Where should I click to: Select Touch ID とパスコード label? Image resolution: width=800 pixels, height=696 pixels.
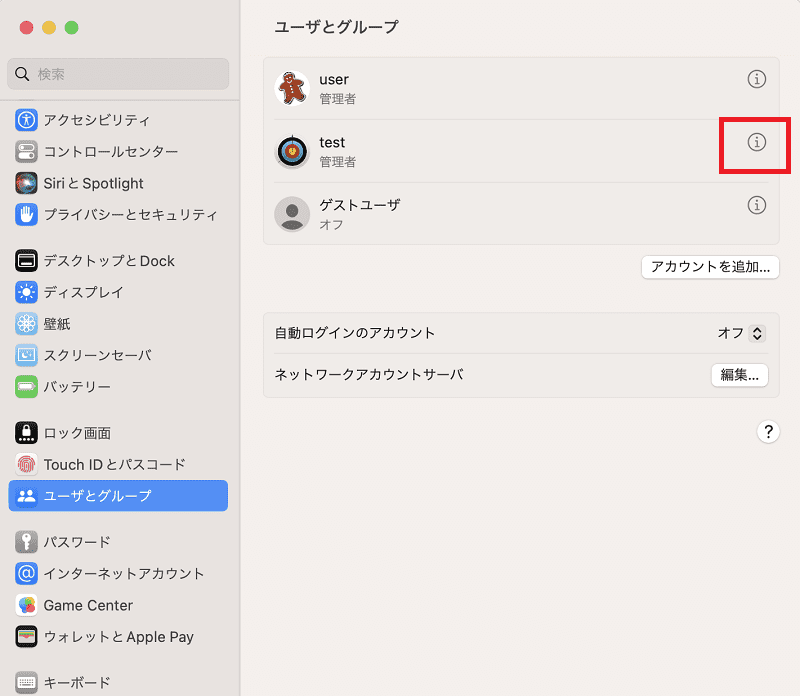[x=114, y=464]
